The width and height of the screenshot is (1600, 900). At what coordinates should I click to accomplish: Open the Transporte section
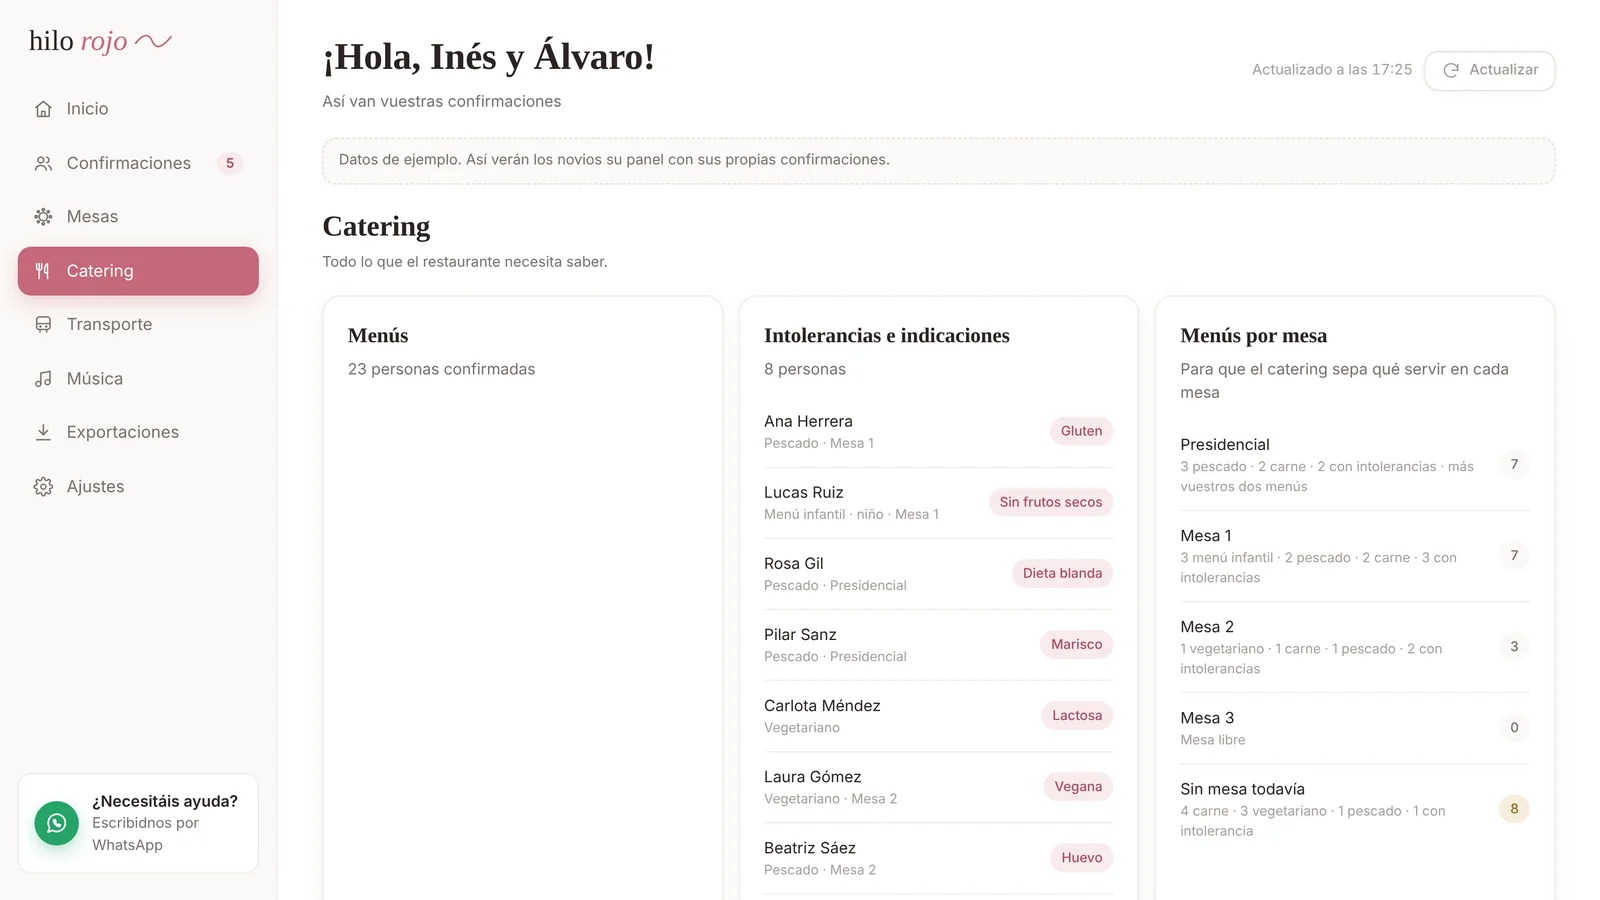138,325
